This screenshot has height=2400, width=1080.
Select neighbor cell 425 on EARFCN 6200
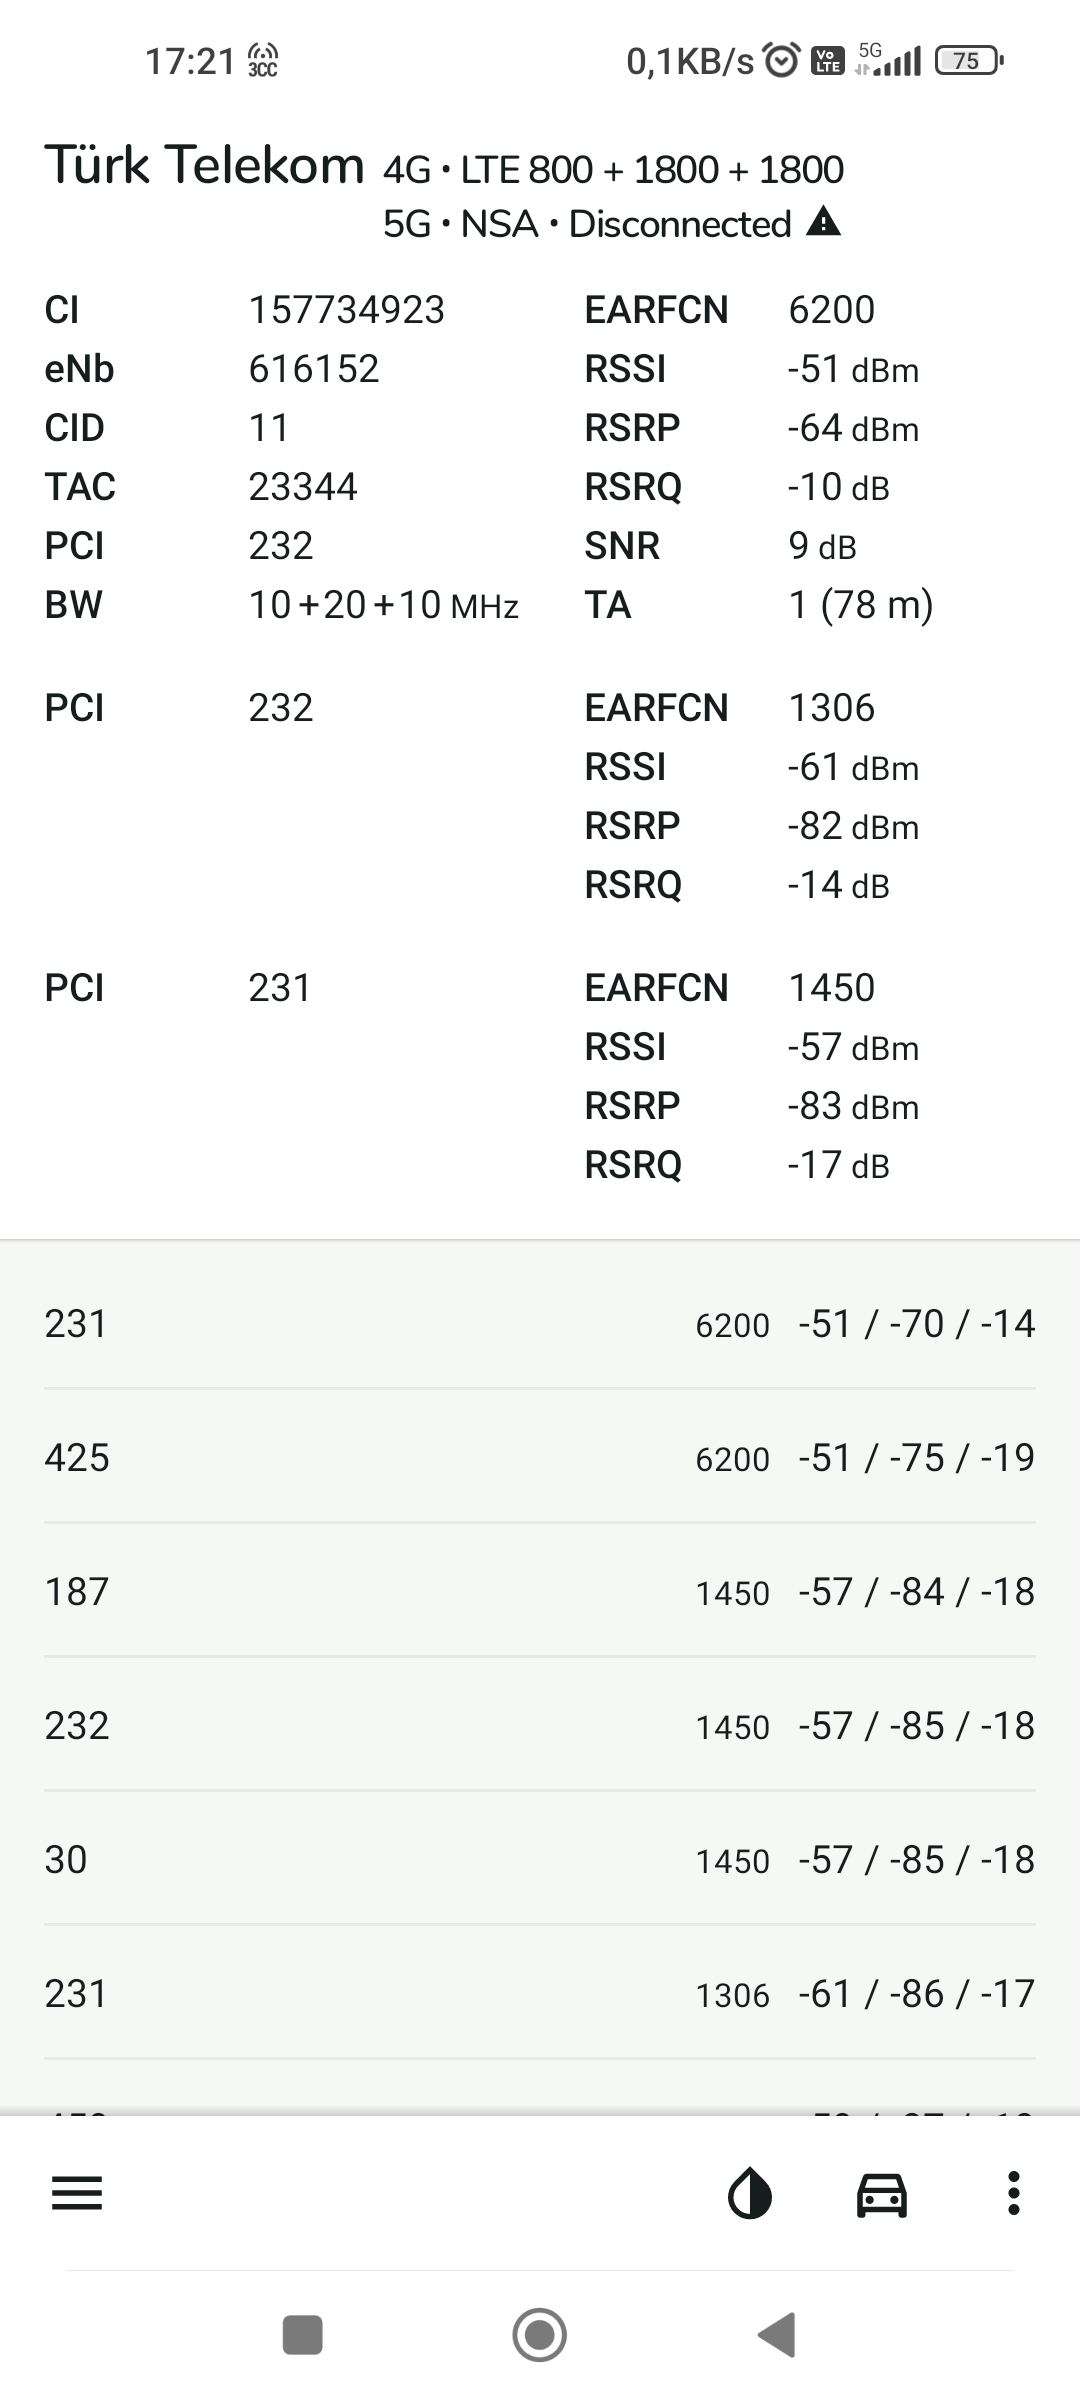coord(540,1457)
